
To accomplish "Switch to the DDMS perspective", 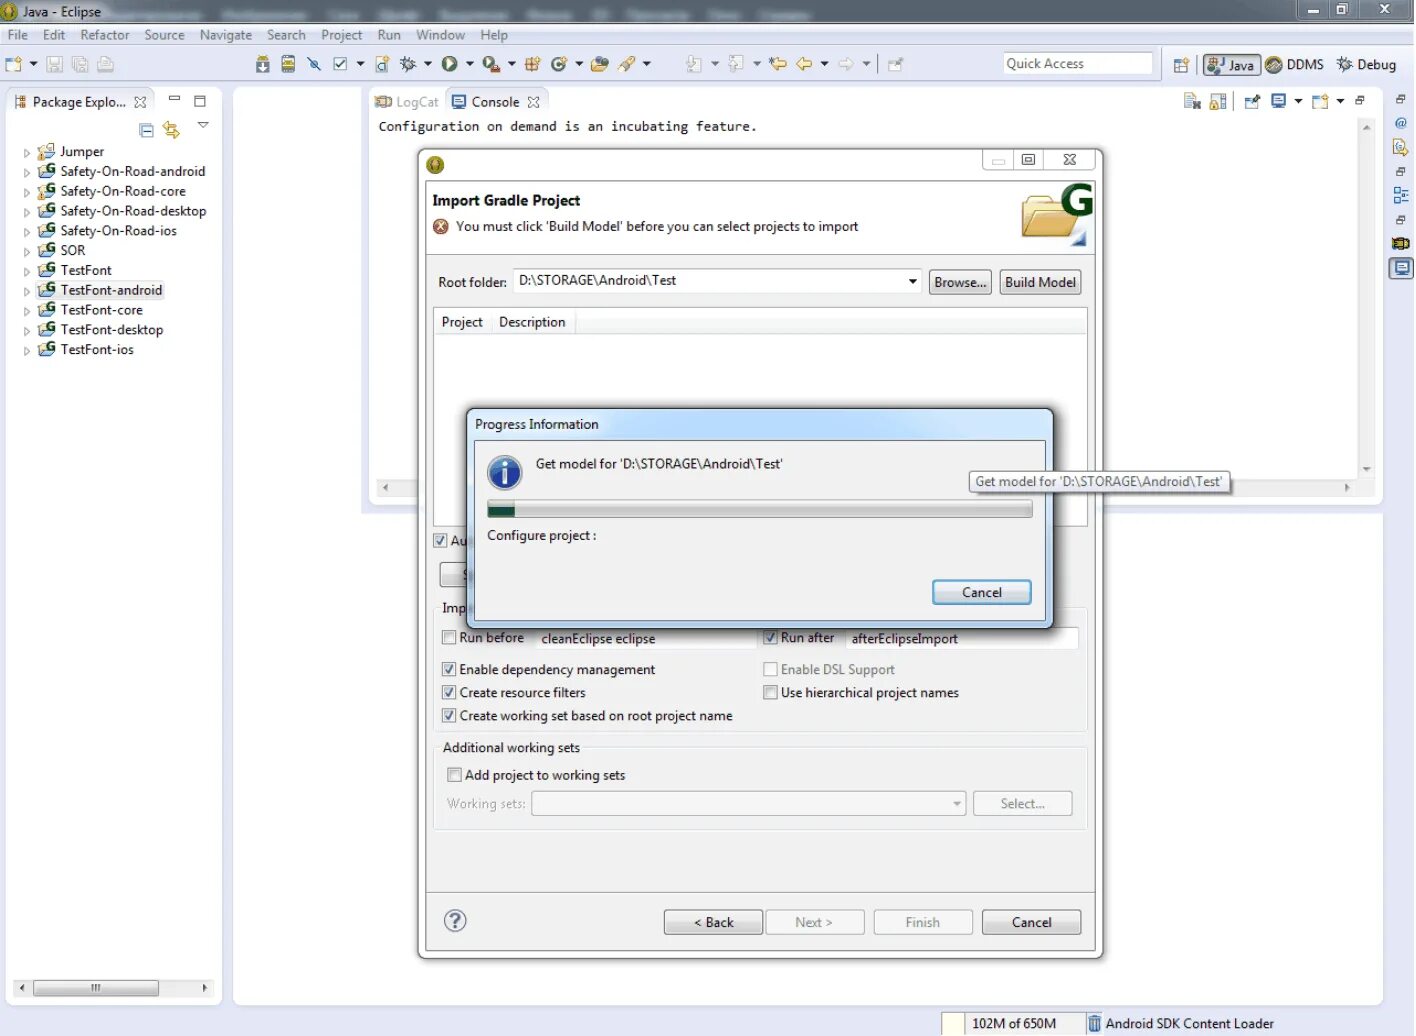I will 1294,65.
